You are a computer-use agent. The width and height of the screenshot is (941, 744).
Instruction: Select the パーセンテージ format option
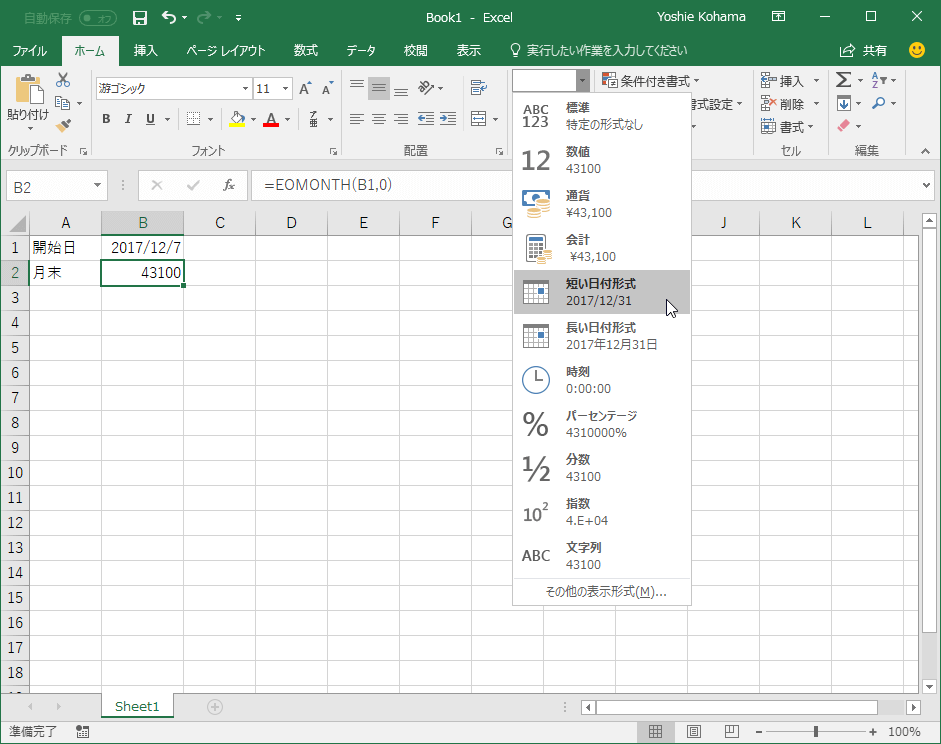tap(602, 424)
